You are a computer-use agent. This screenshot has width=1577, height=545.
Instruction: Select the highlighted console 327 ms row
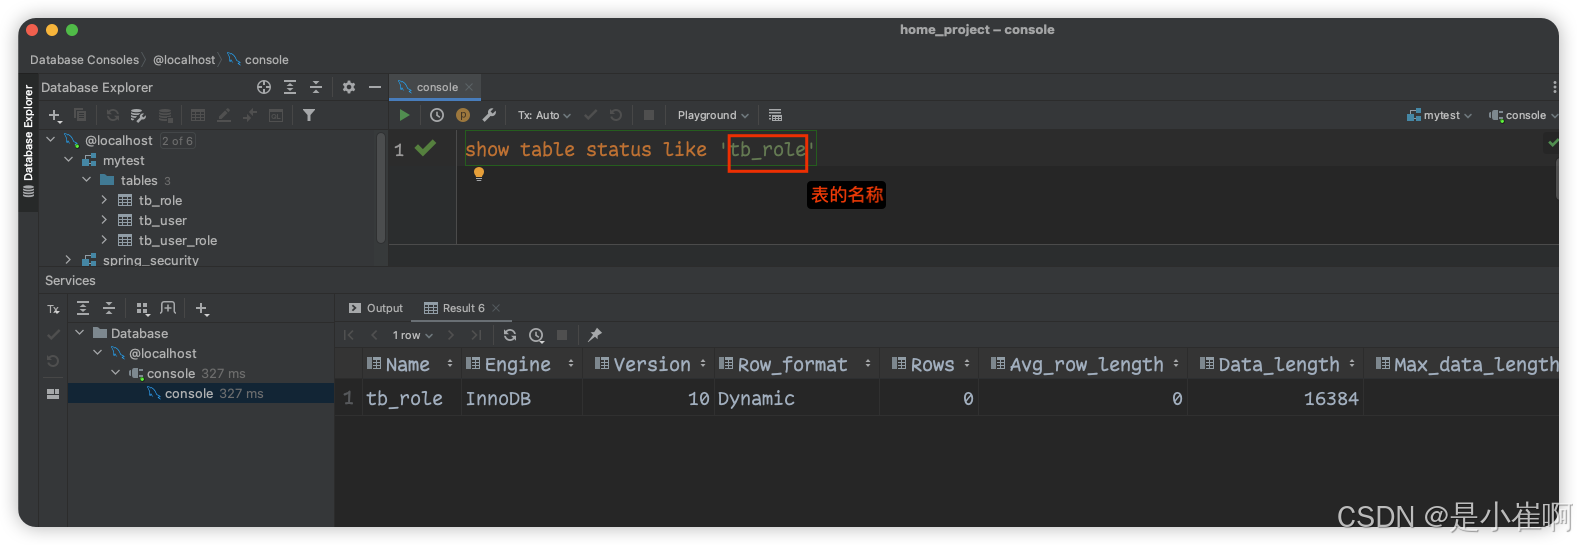(x=201, y=393)
